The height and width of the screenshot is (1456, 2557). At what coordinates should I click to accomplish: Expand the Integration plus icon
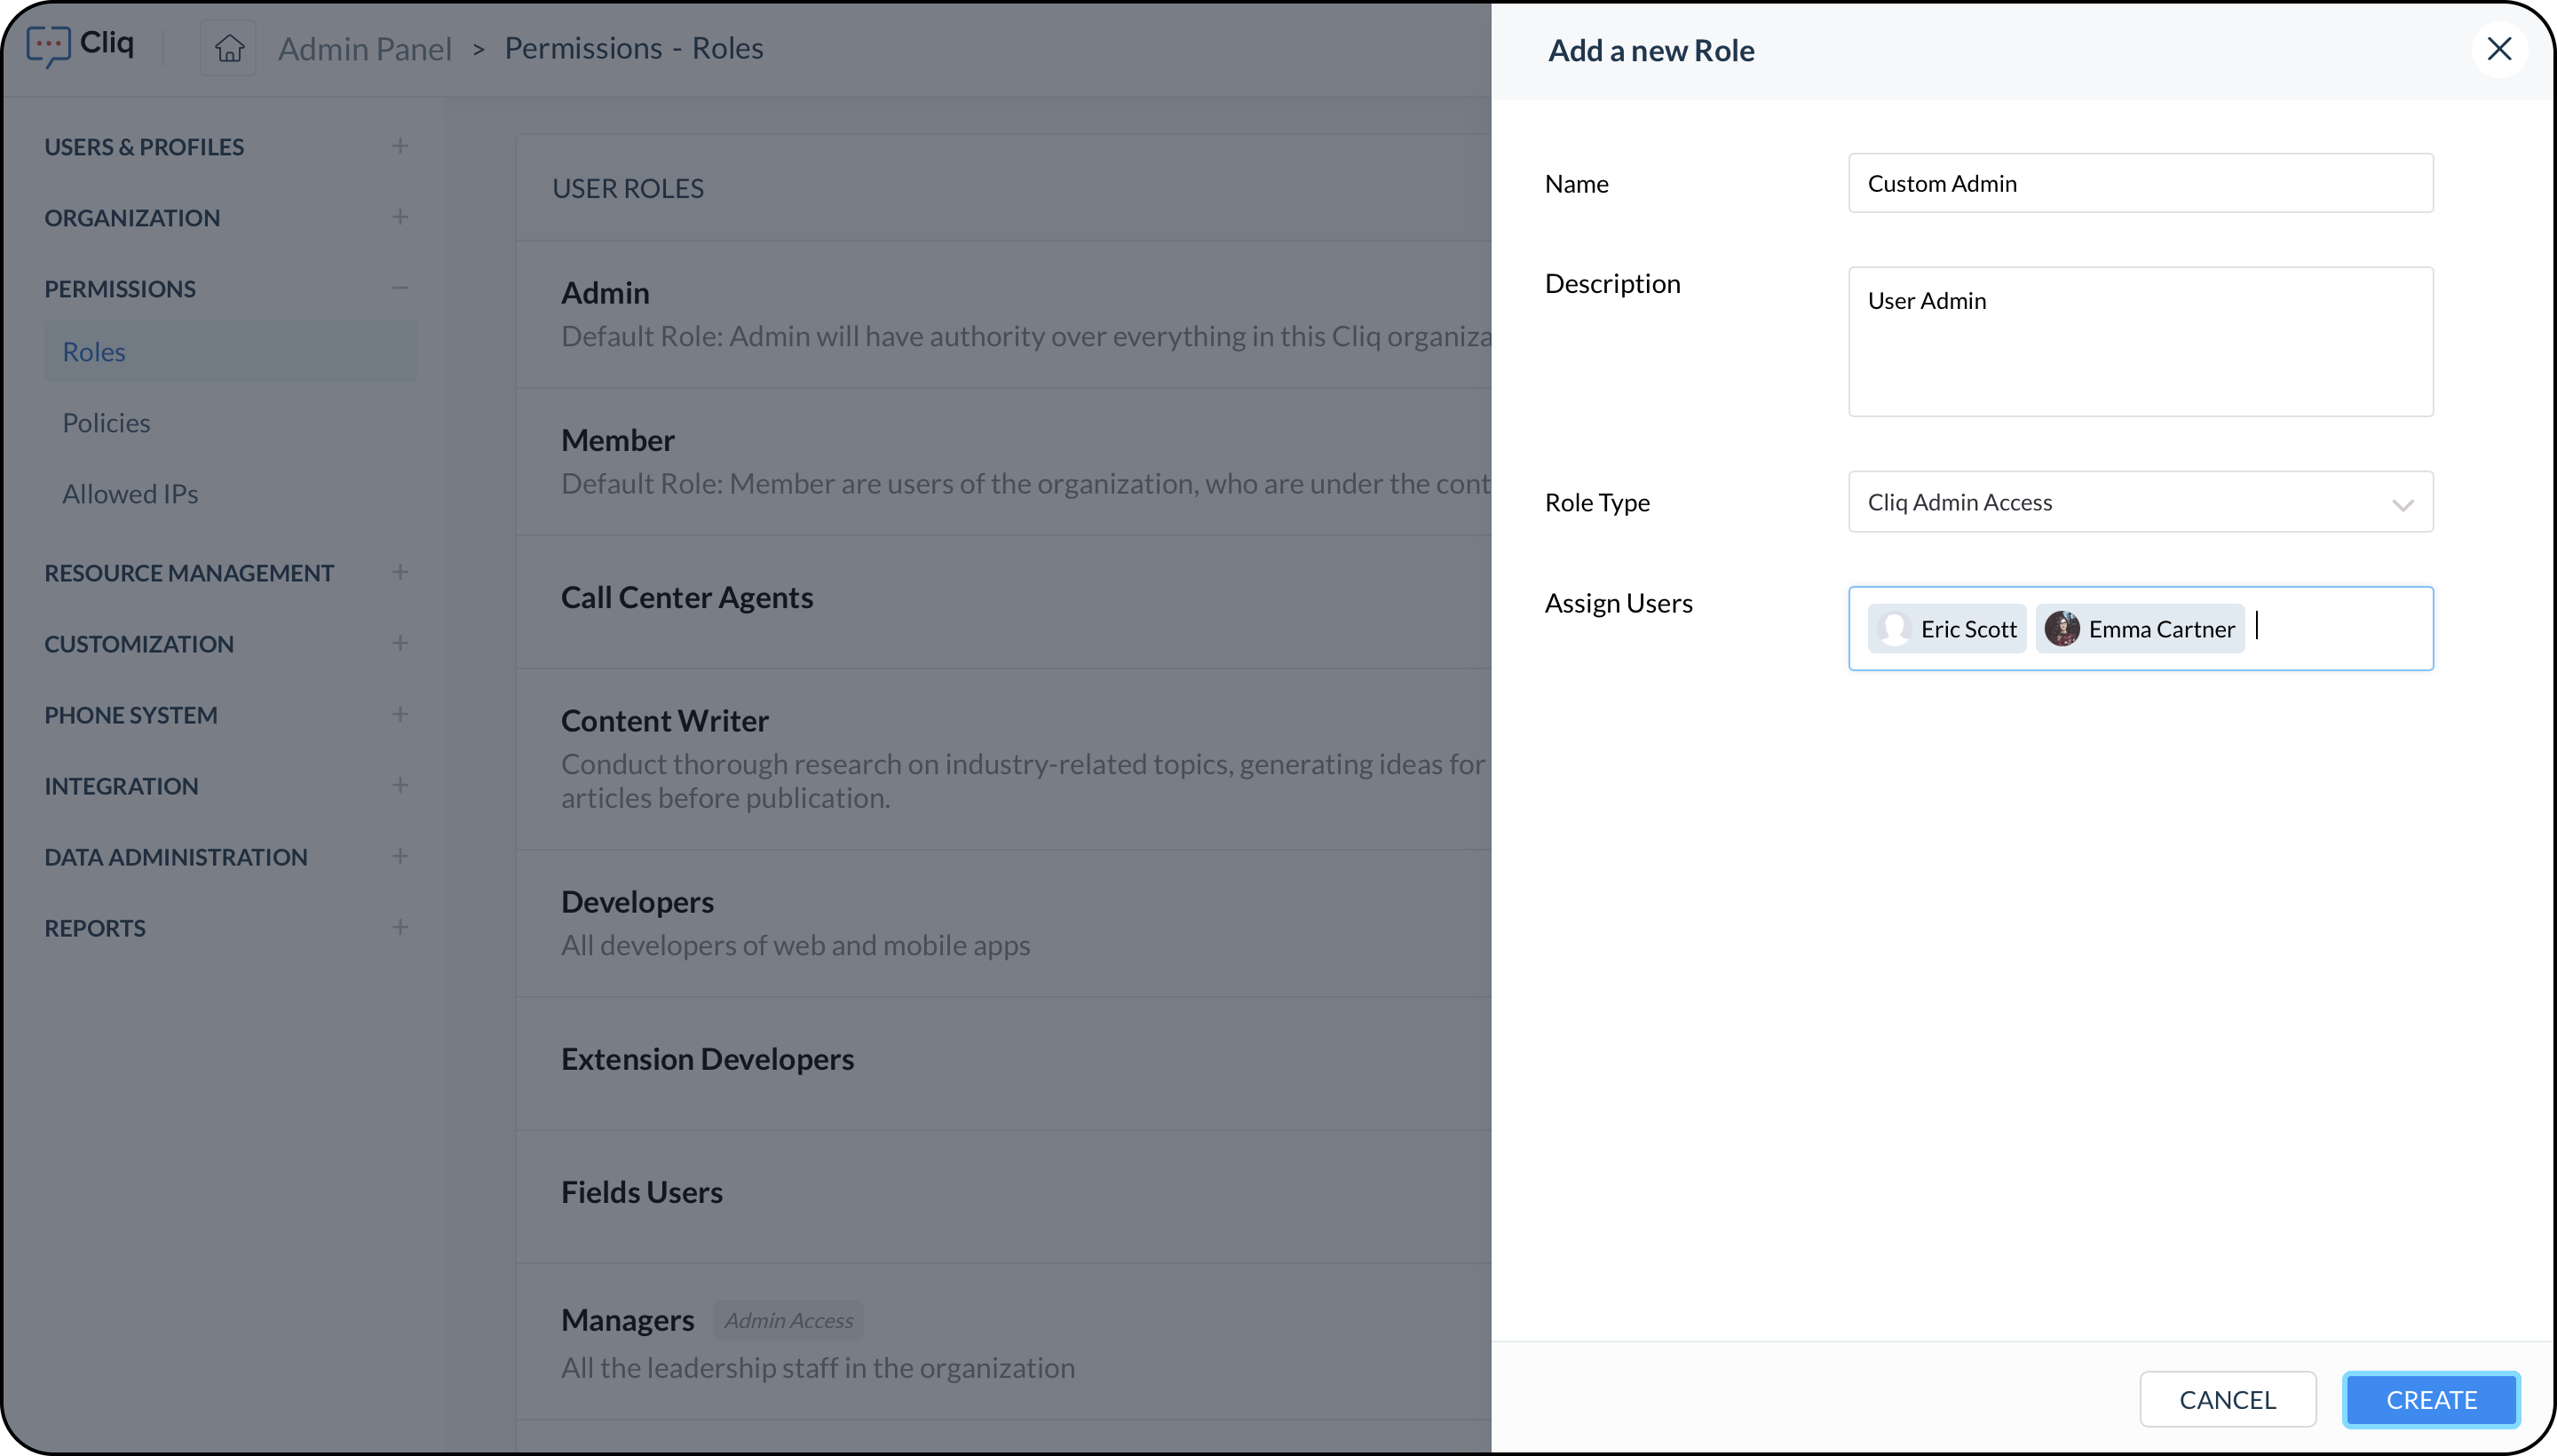click(x=400, y=785)
